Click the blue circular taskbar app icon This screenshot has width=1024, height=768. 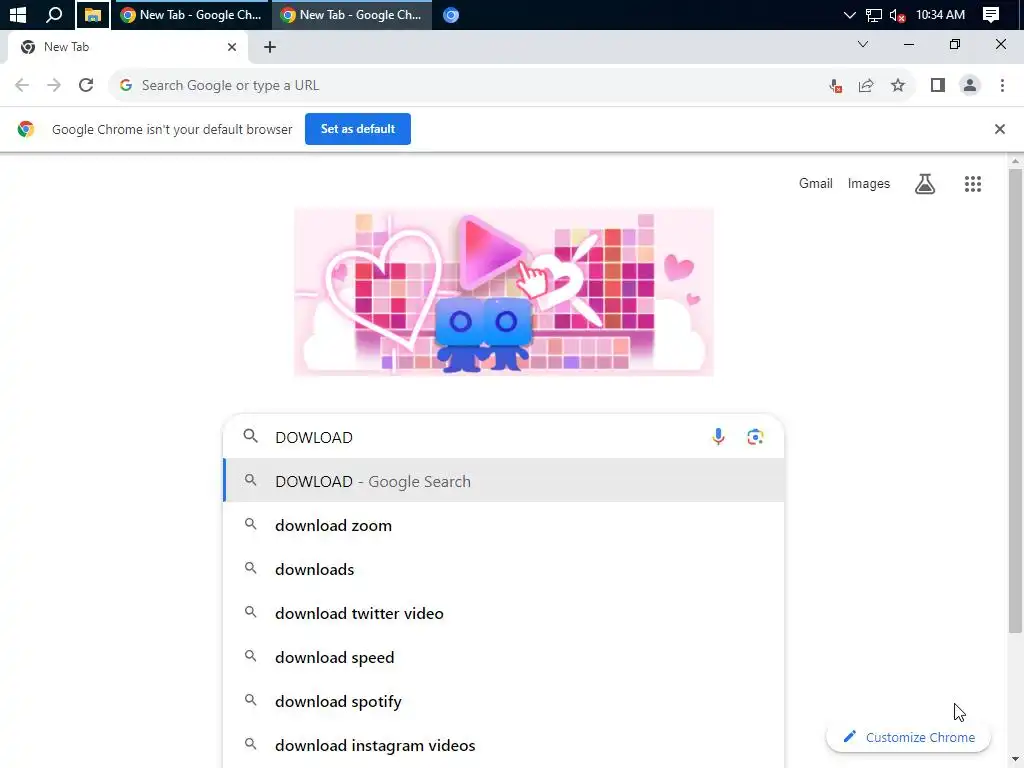click(x=451, y=14)
